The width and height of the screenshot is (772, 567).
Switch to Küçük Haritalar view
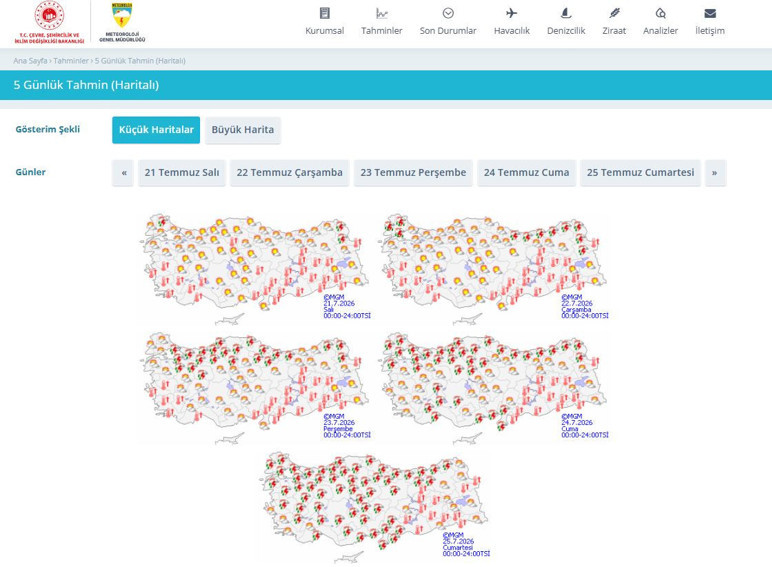click(x=156, y=130)
